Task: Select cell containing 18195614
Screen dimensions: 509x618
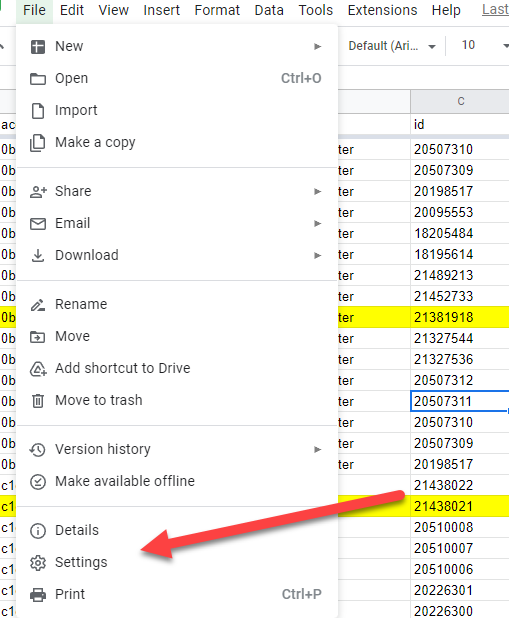Action: (x=460, y=254)
